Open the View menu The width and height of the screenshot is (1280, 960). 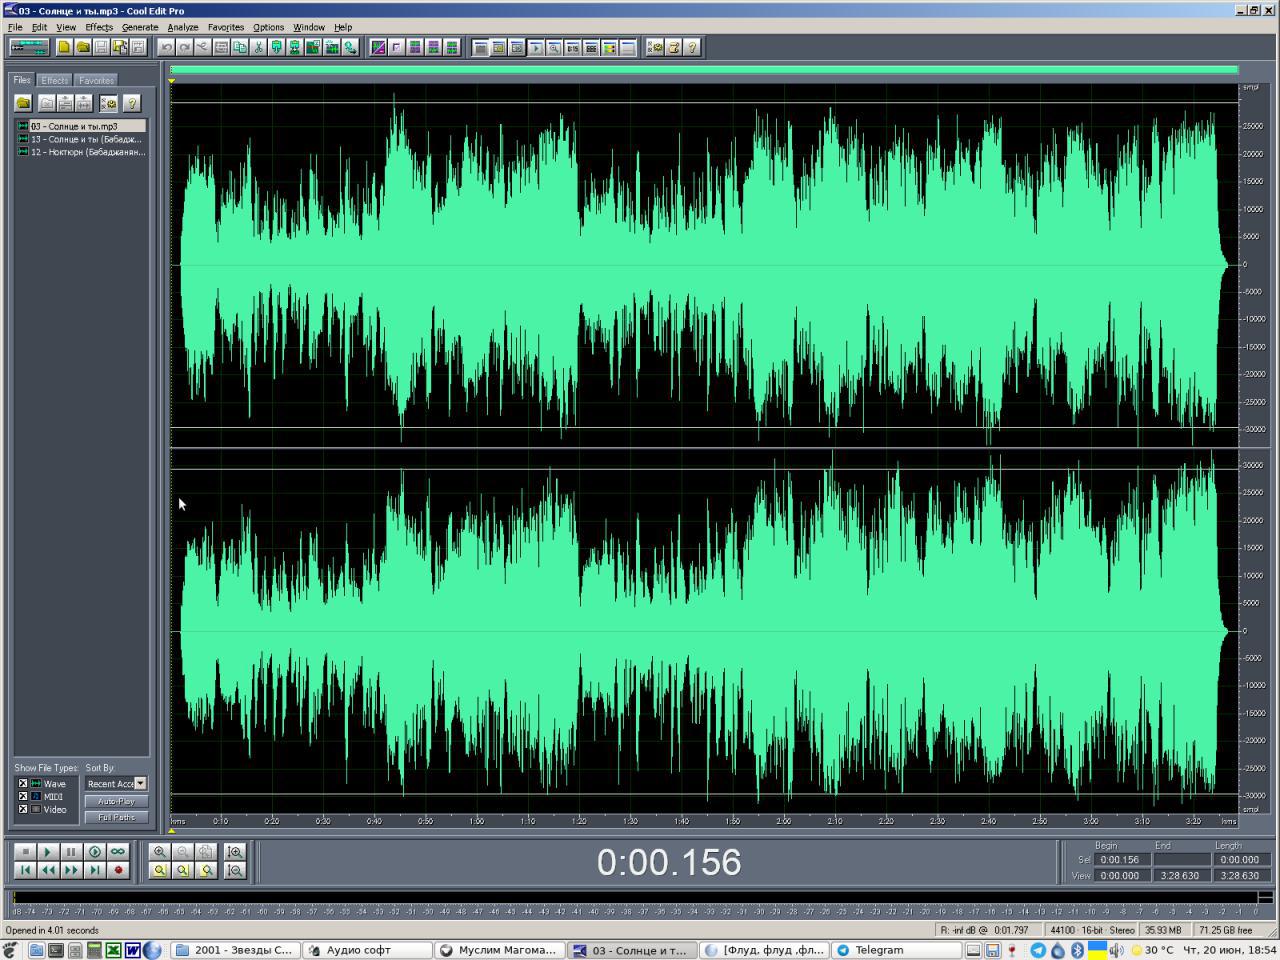(66, 27)
